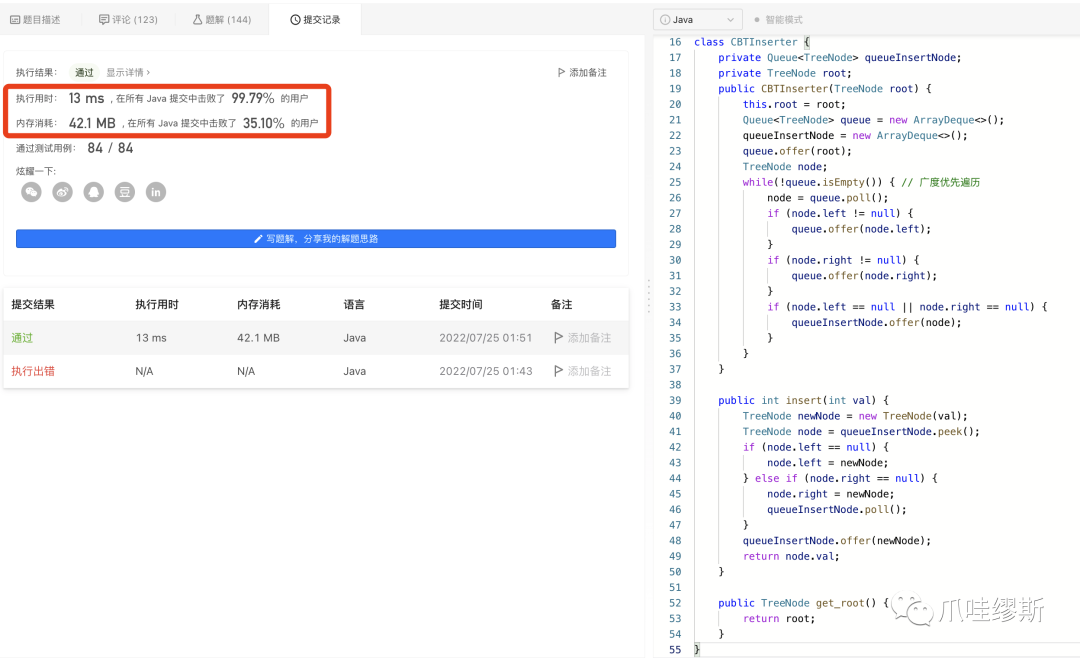This screenshot has height=658, width=1080.
Task: Open the Java language dropdown
Action: (x=697, y=18)
